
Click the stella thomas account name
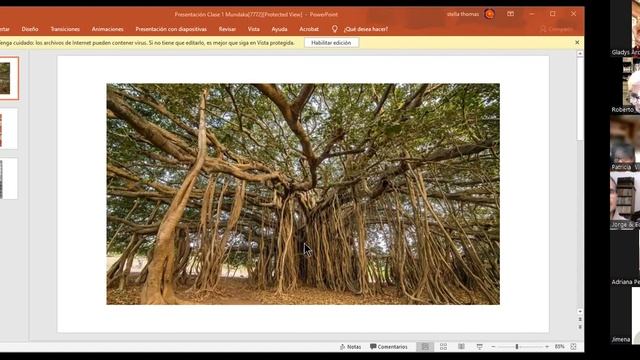pyautogui.click(x=463, y=14)
